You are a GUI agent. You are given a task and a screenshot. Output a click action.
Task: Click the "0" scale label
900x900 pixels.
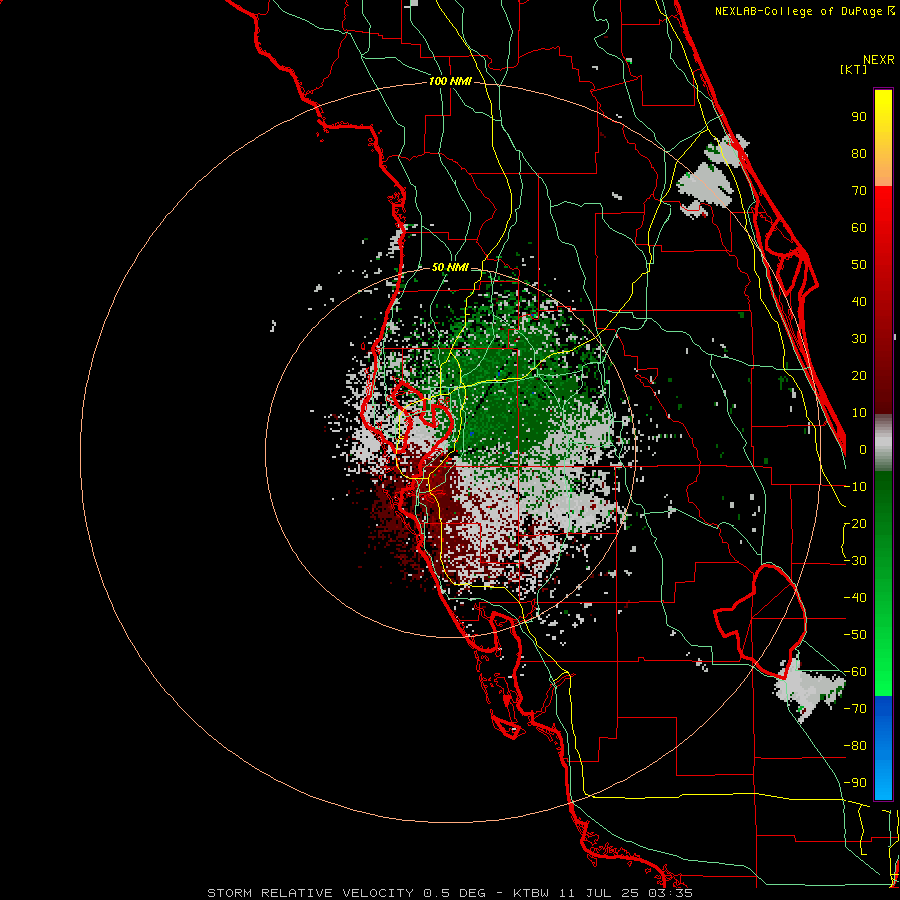[863, 449]
